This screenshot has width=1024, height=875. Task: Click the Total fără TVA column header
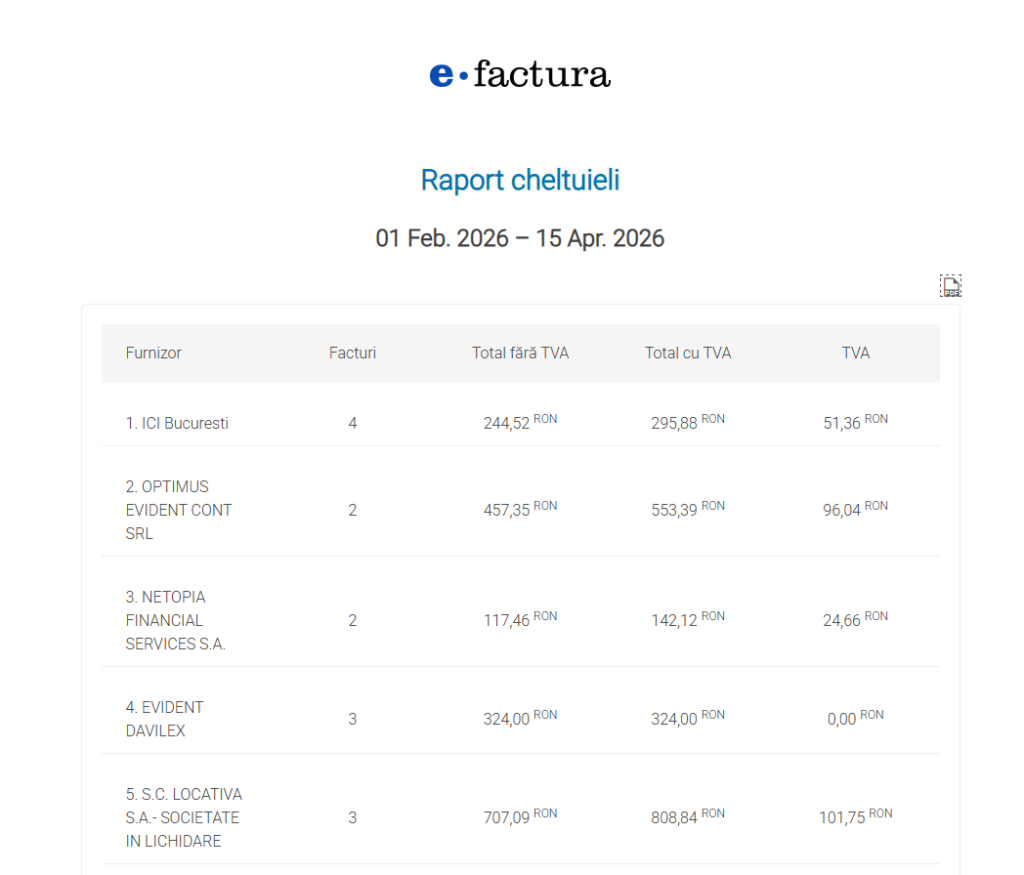click(x=520, y=353)
